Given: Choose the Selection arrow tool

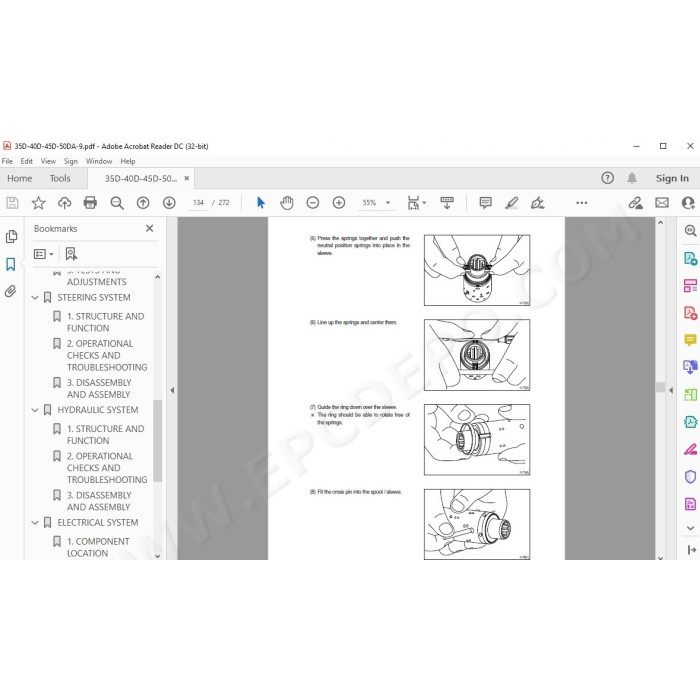Looking at the screenshot, I should click(x=261, y=203).
